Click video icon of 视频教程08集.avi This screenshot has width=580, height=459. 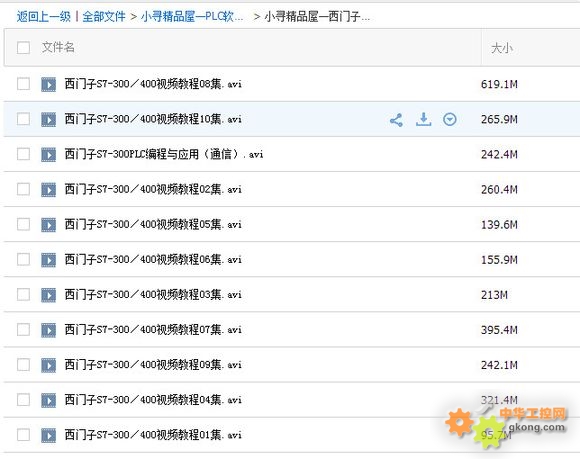pyautogui.click(x=48, y=84)
